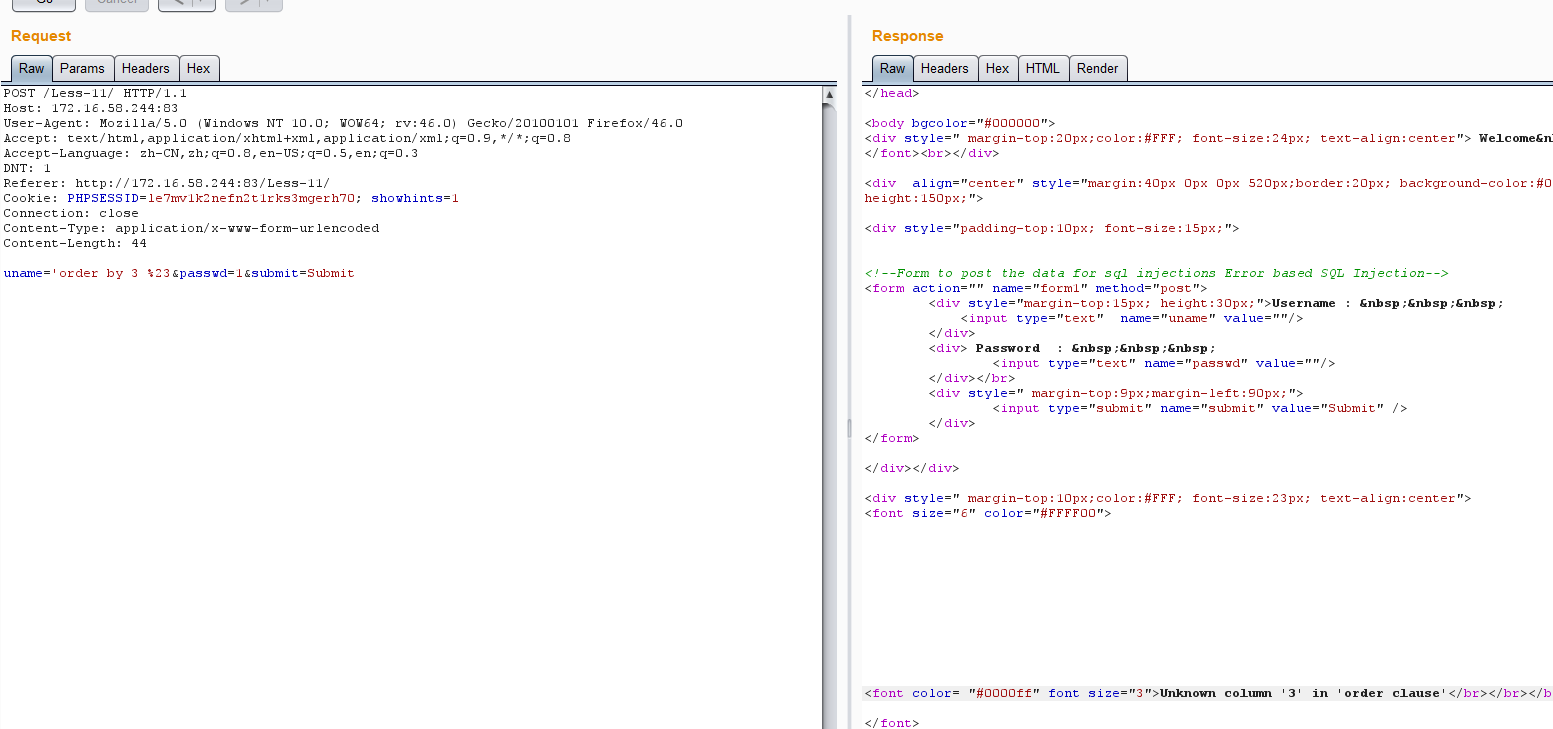This screenshot has width=1553, height=729.
Task: Click the orange 'Response' panel heading
Action: coord(907,36)
